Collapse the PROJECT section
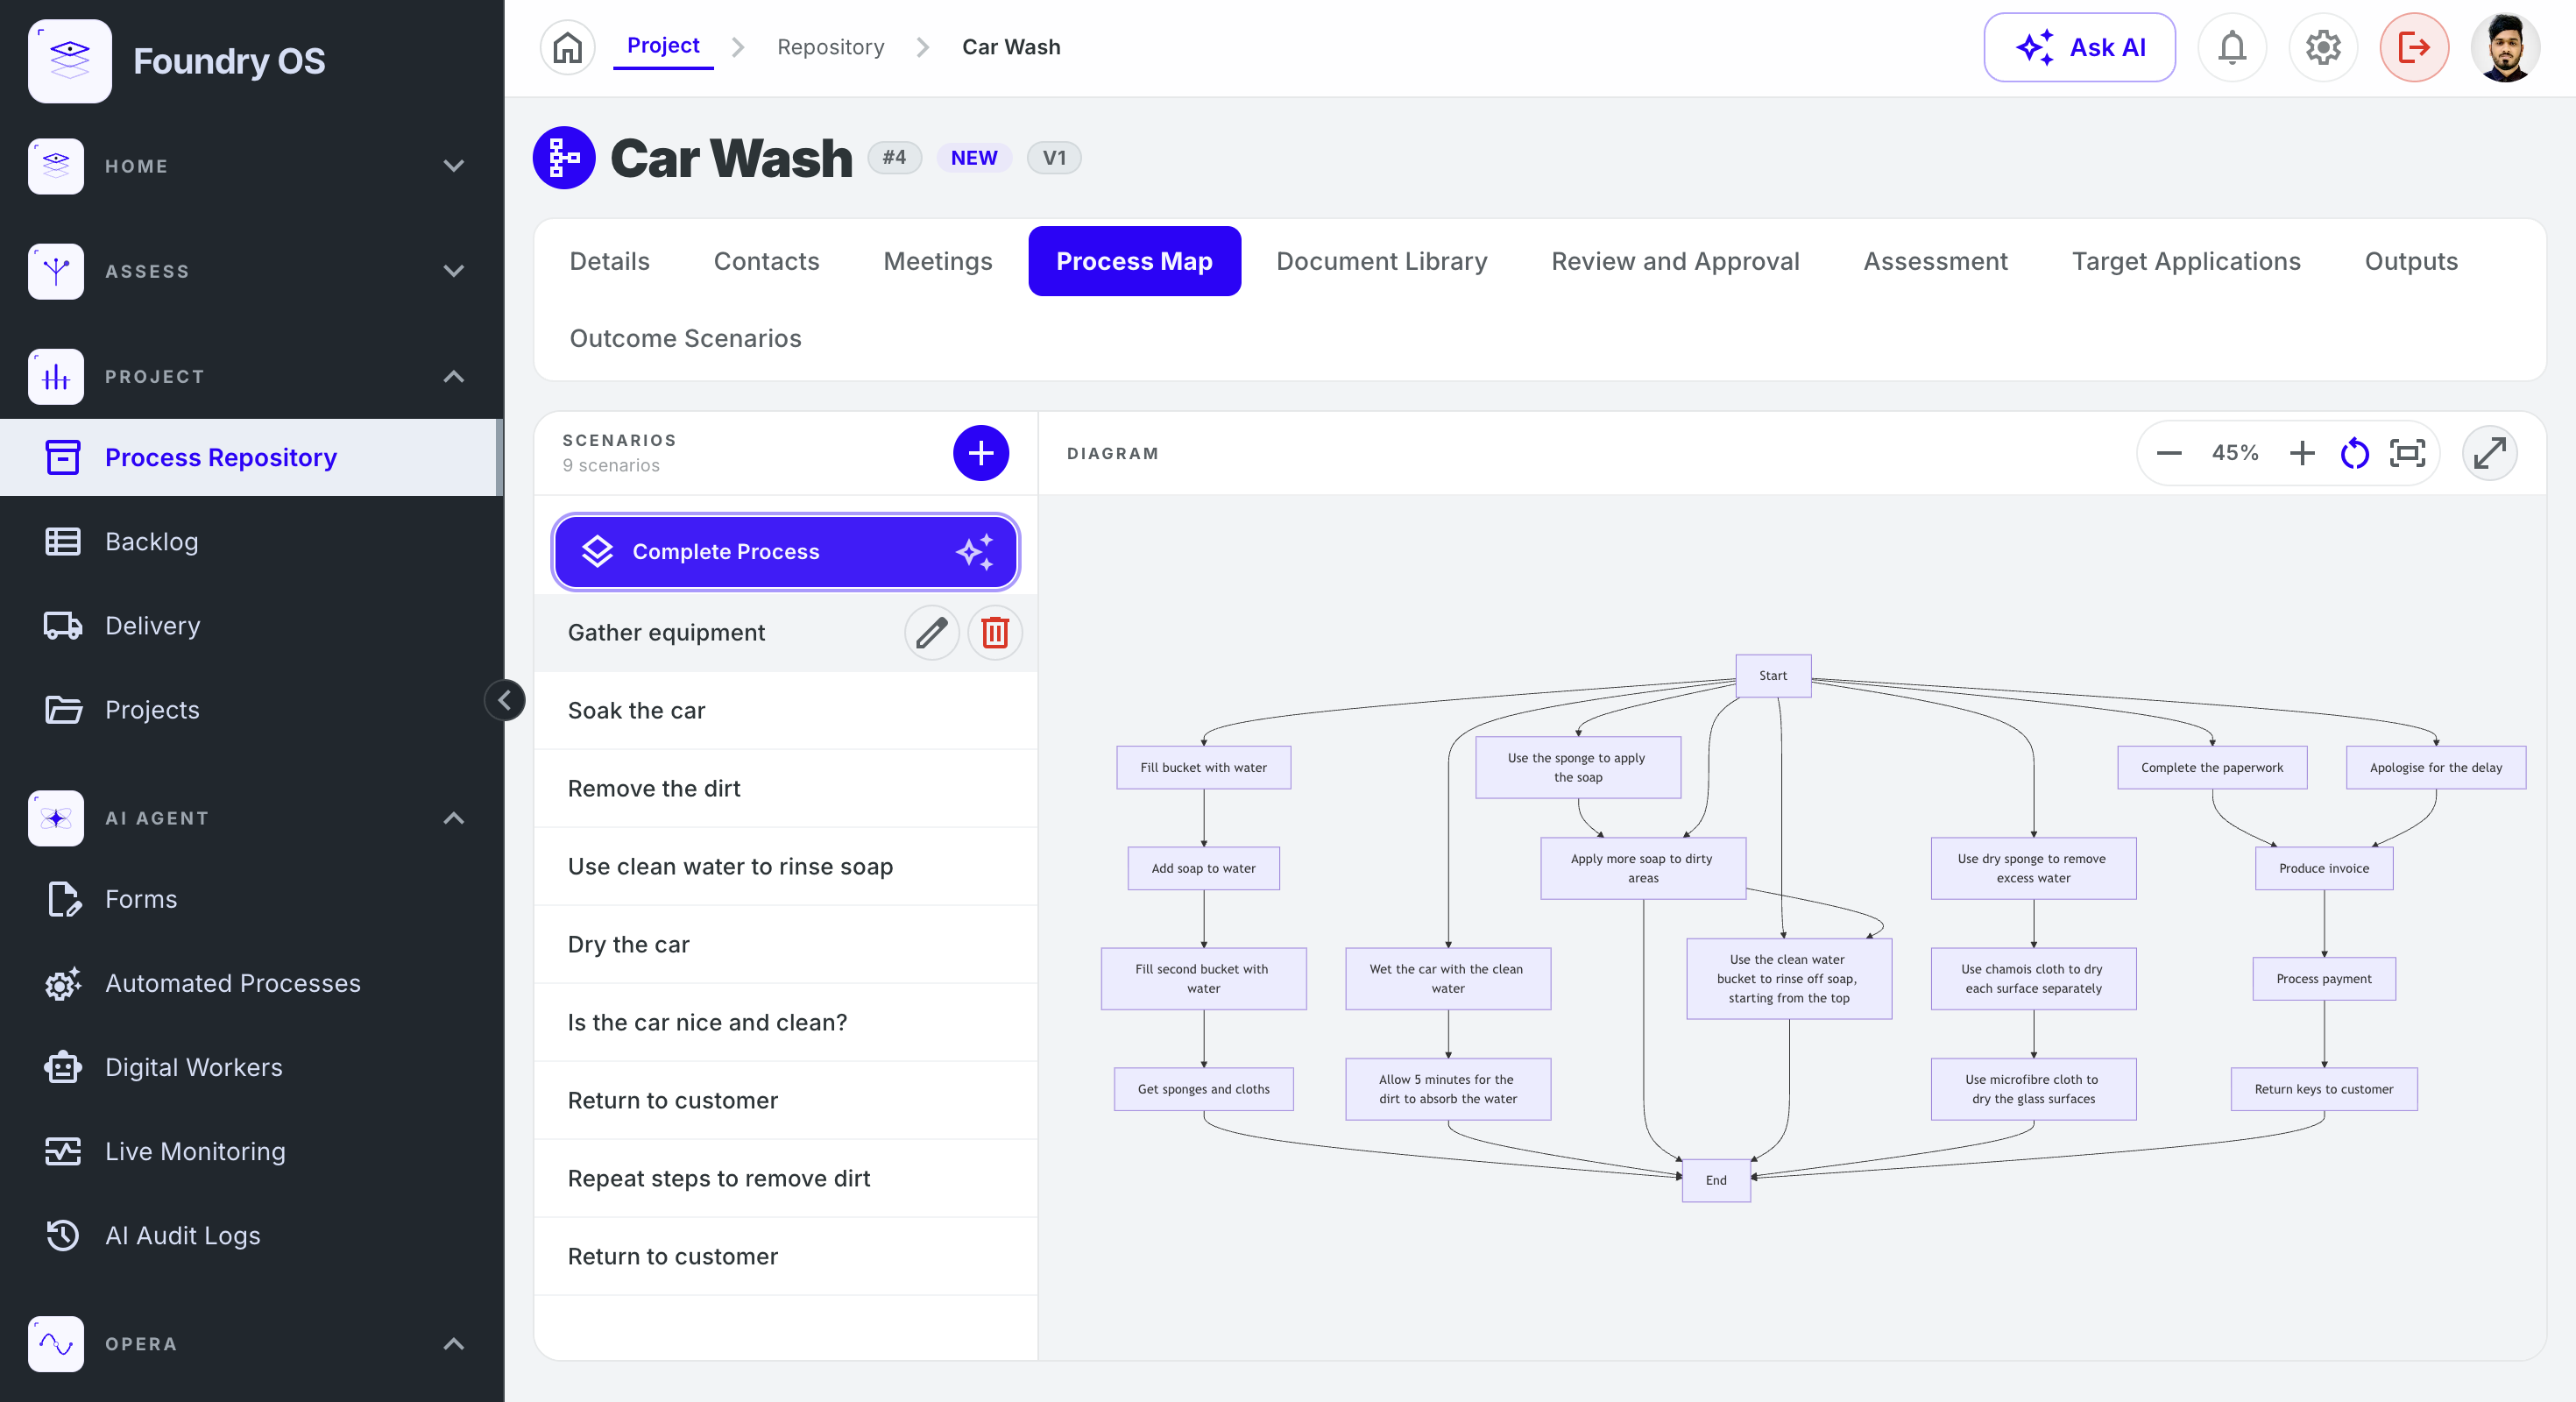The height and width of the screenshot is (1402, 2576). coord(452,376)
